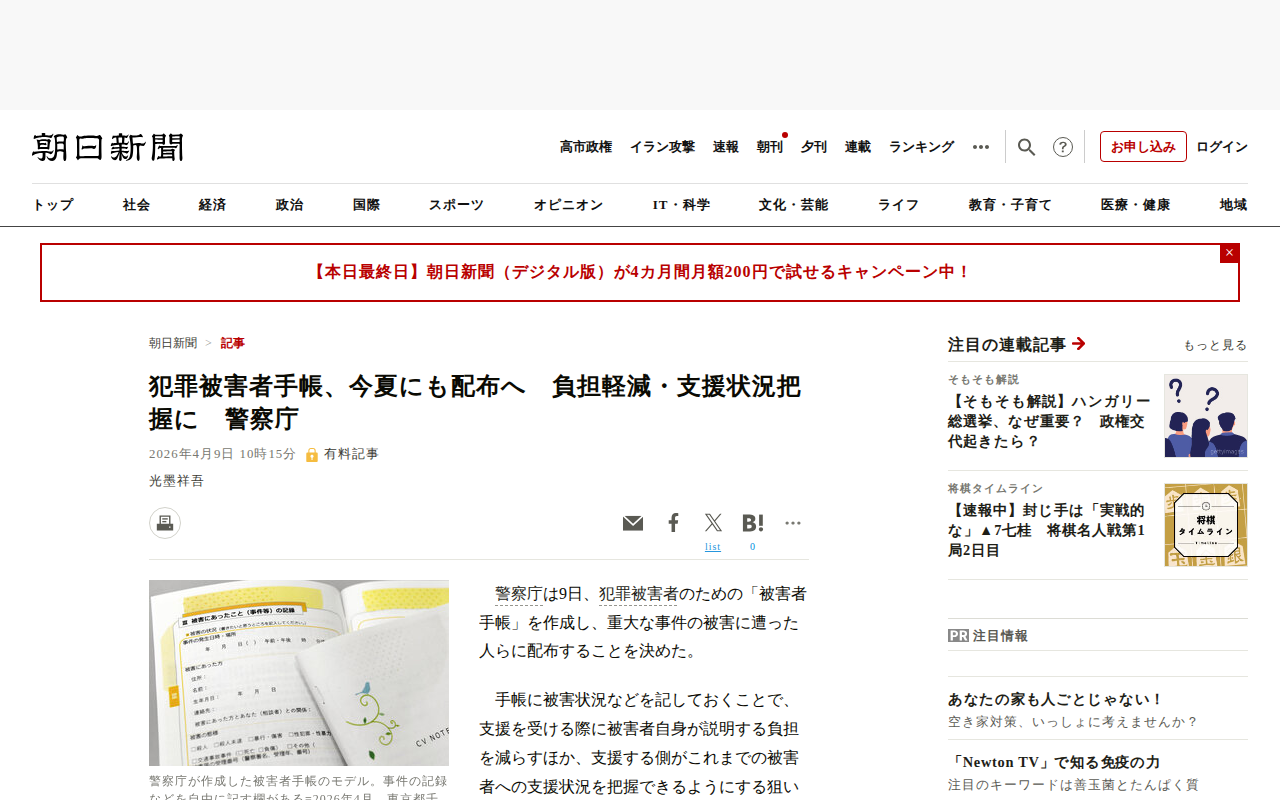The height and width of the screenshot is (800, 1280).
Task: Open the search magnifier icon
Action: (x=1026, y=147)
